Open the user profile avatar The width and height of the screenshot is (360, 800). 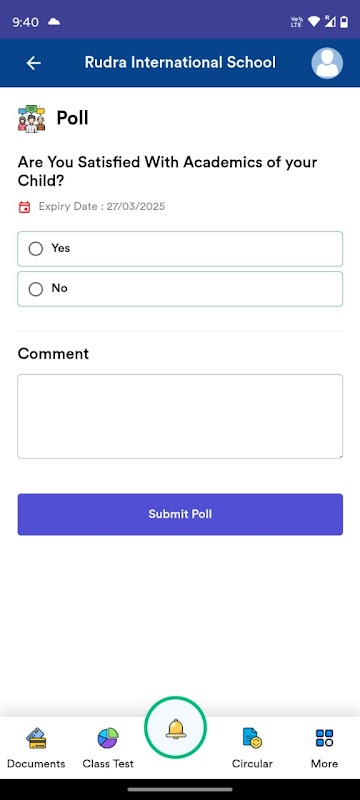(327, 63)
